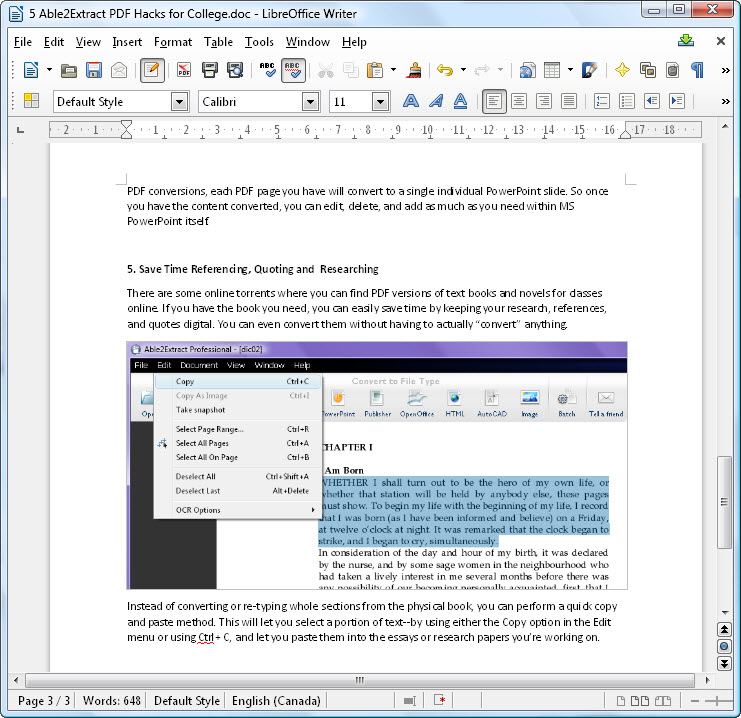Click English (Canada) language in status bar
This screenshot has width=741, height=718.
click(276, 701)
